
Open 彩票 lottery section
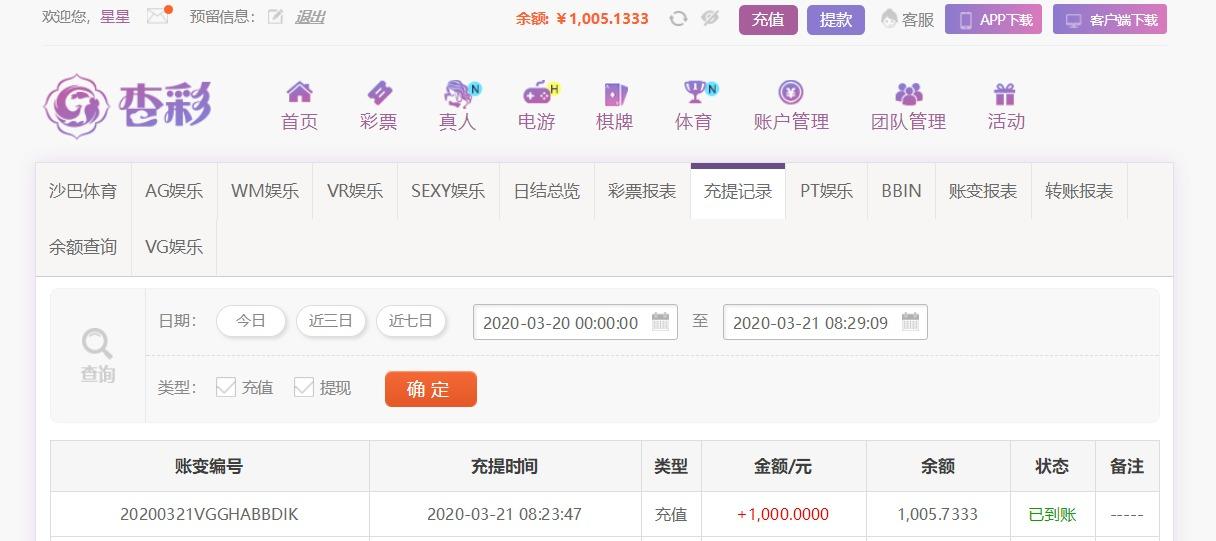point(379,107)
